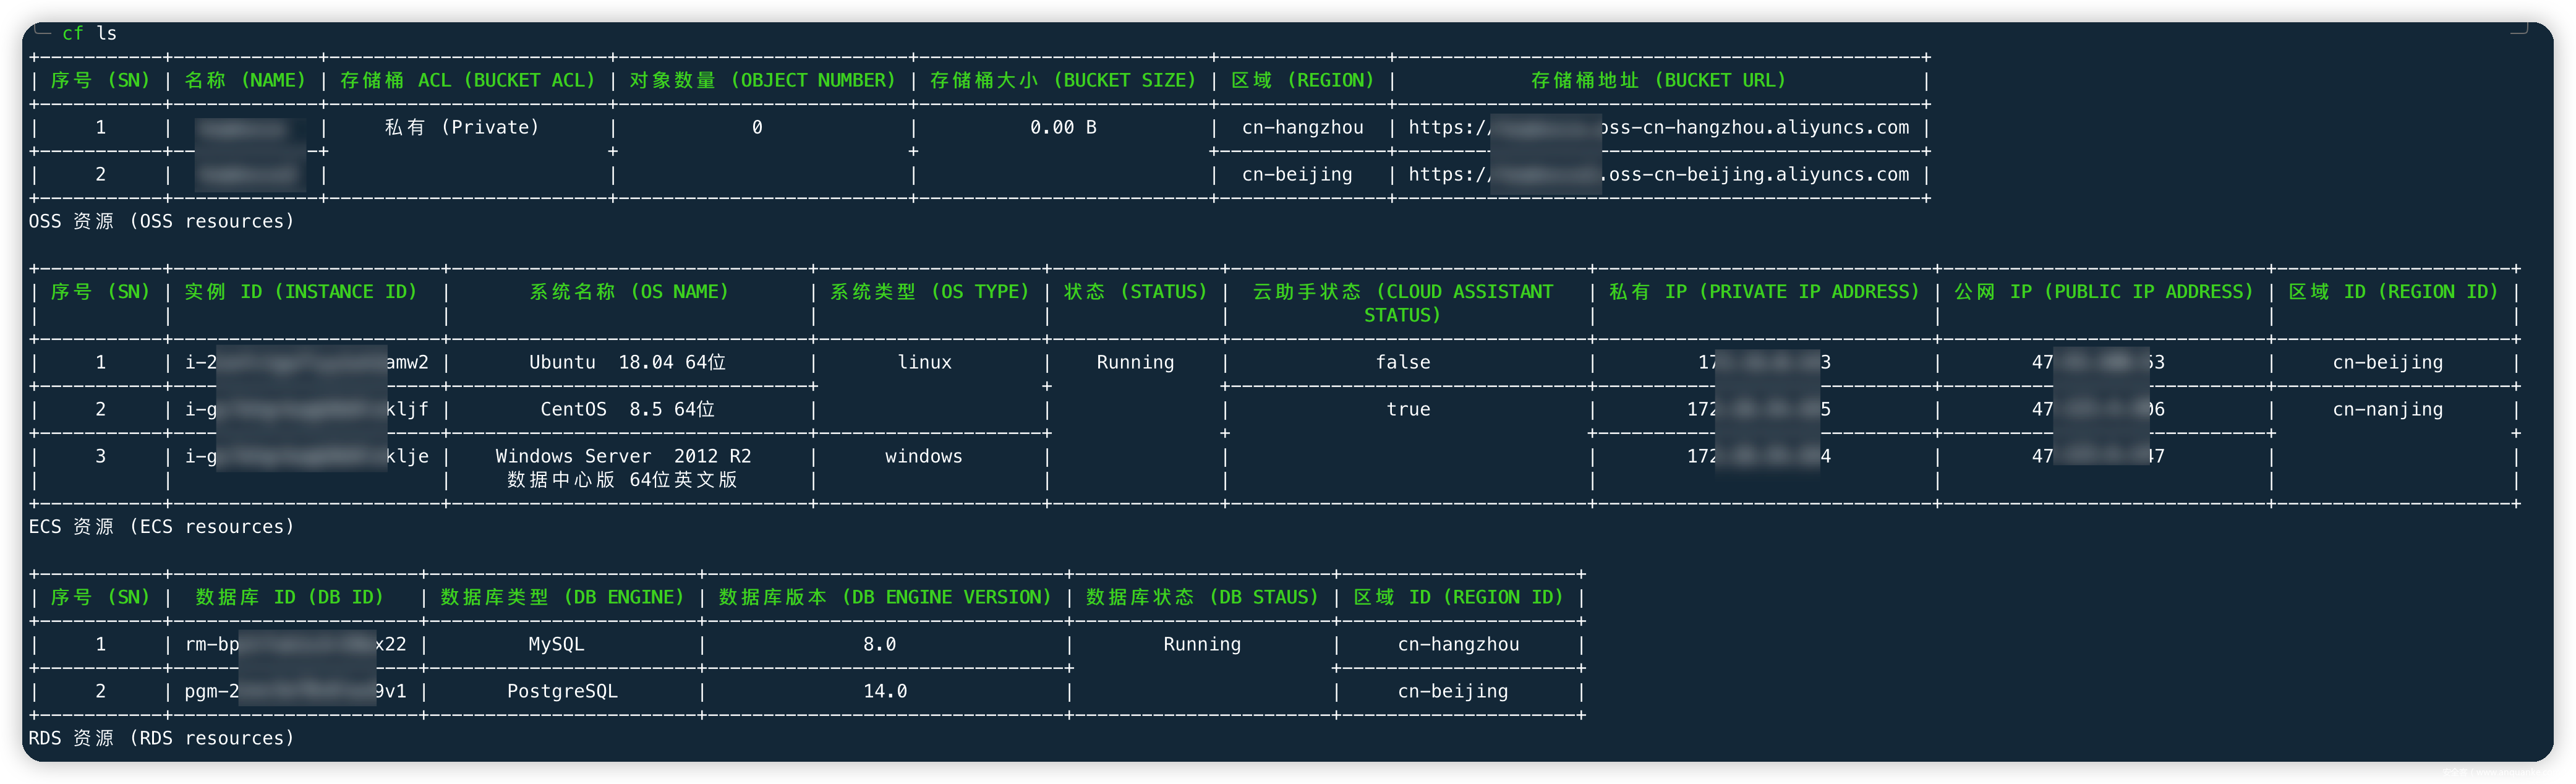Click the 'cn-nanjing' region ID cell
The height and width of the screenshot is (784, 2576).
tap(2387, 410)
